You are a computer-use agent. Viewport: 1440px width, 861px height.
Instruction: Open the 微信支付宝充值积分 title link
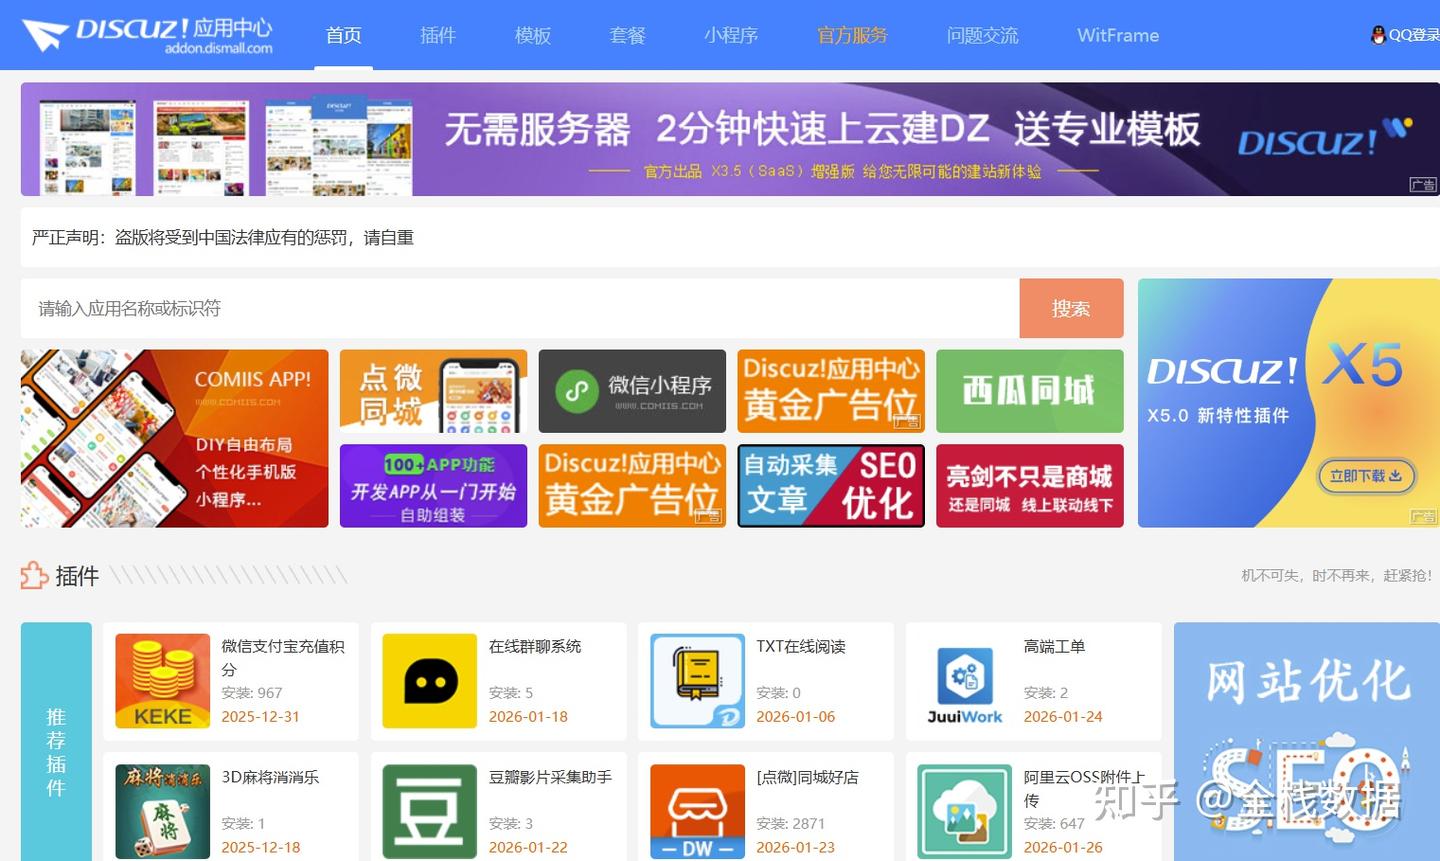tap(283, 658)
